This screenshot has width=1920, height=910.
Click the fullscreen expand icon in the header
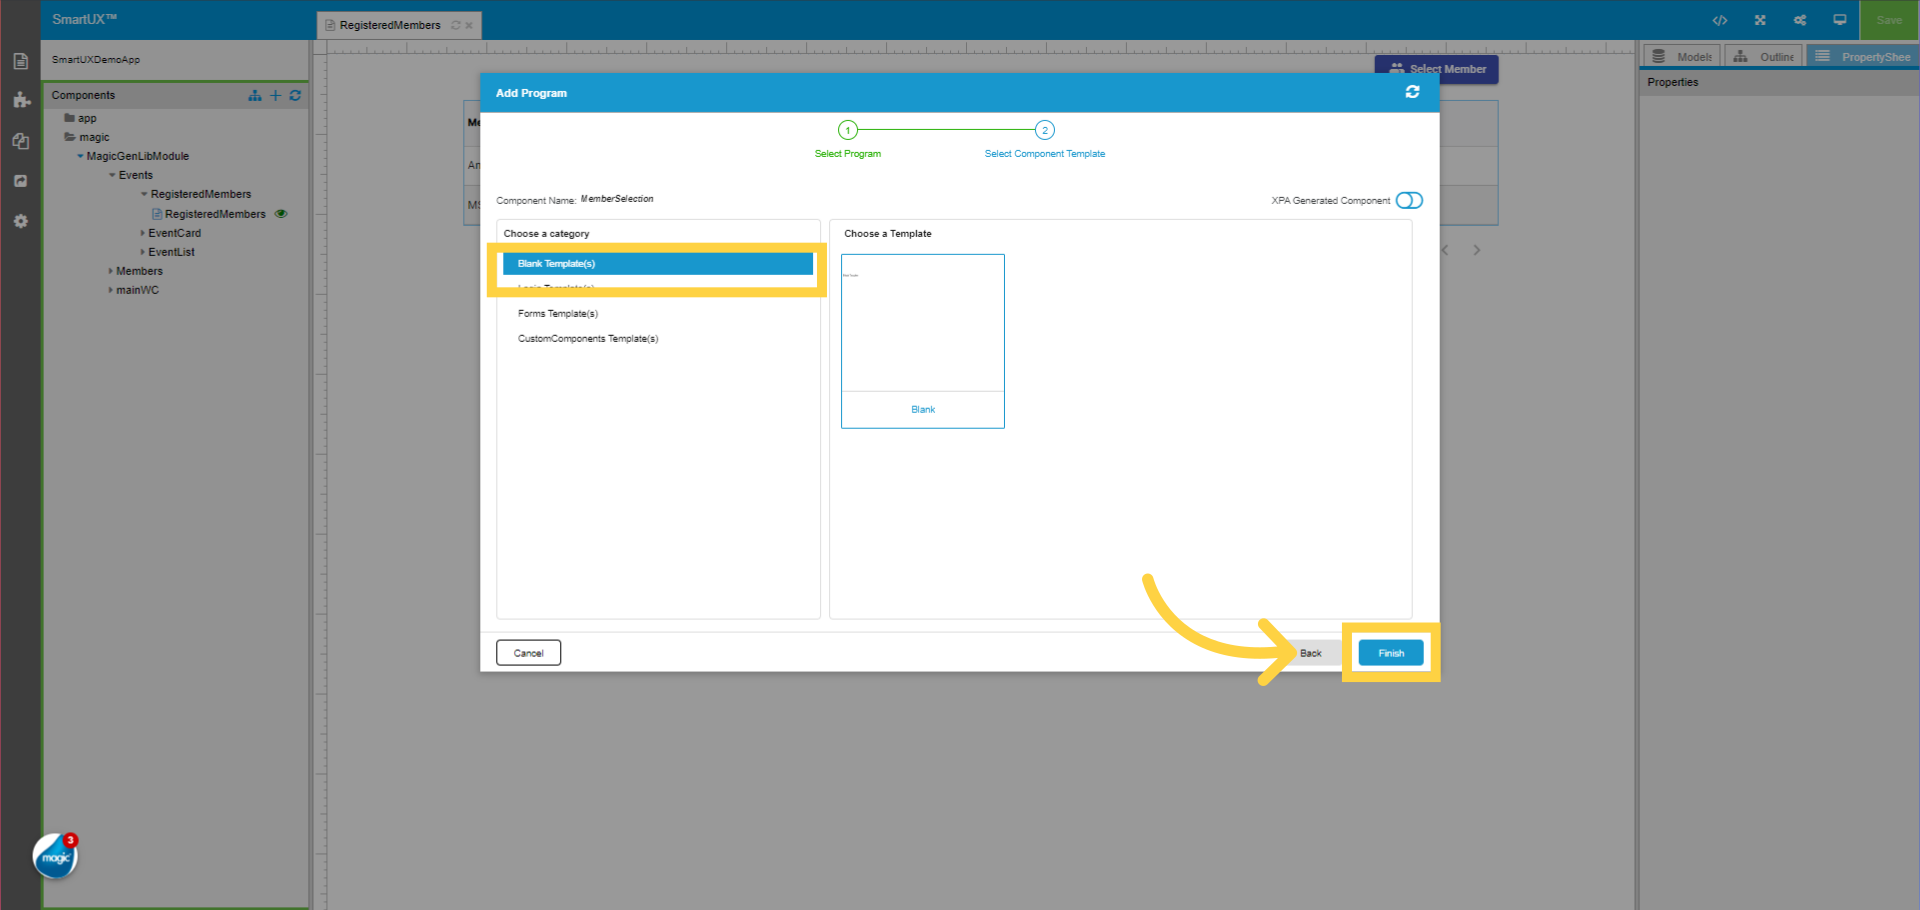pos(1760,19)
